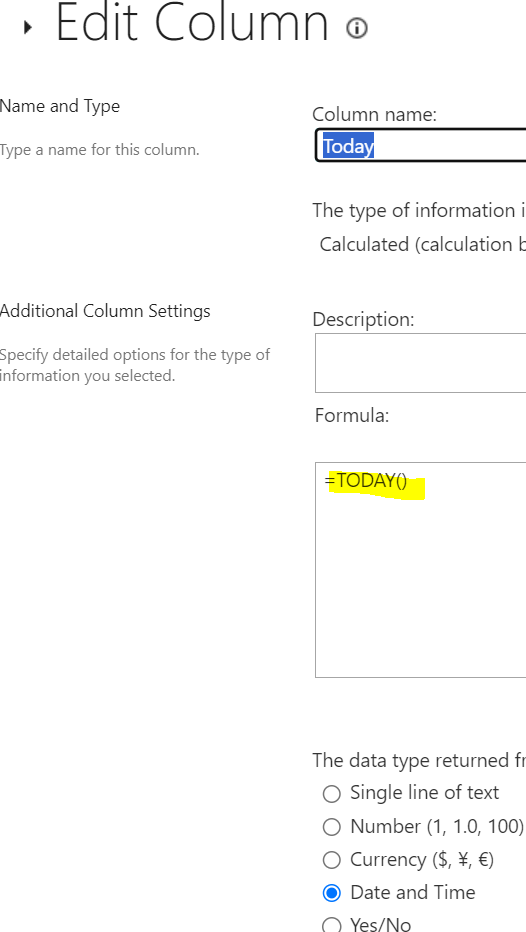Select the Single line of text radio button

click(332, 794)
